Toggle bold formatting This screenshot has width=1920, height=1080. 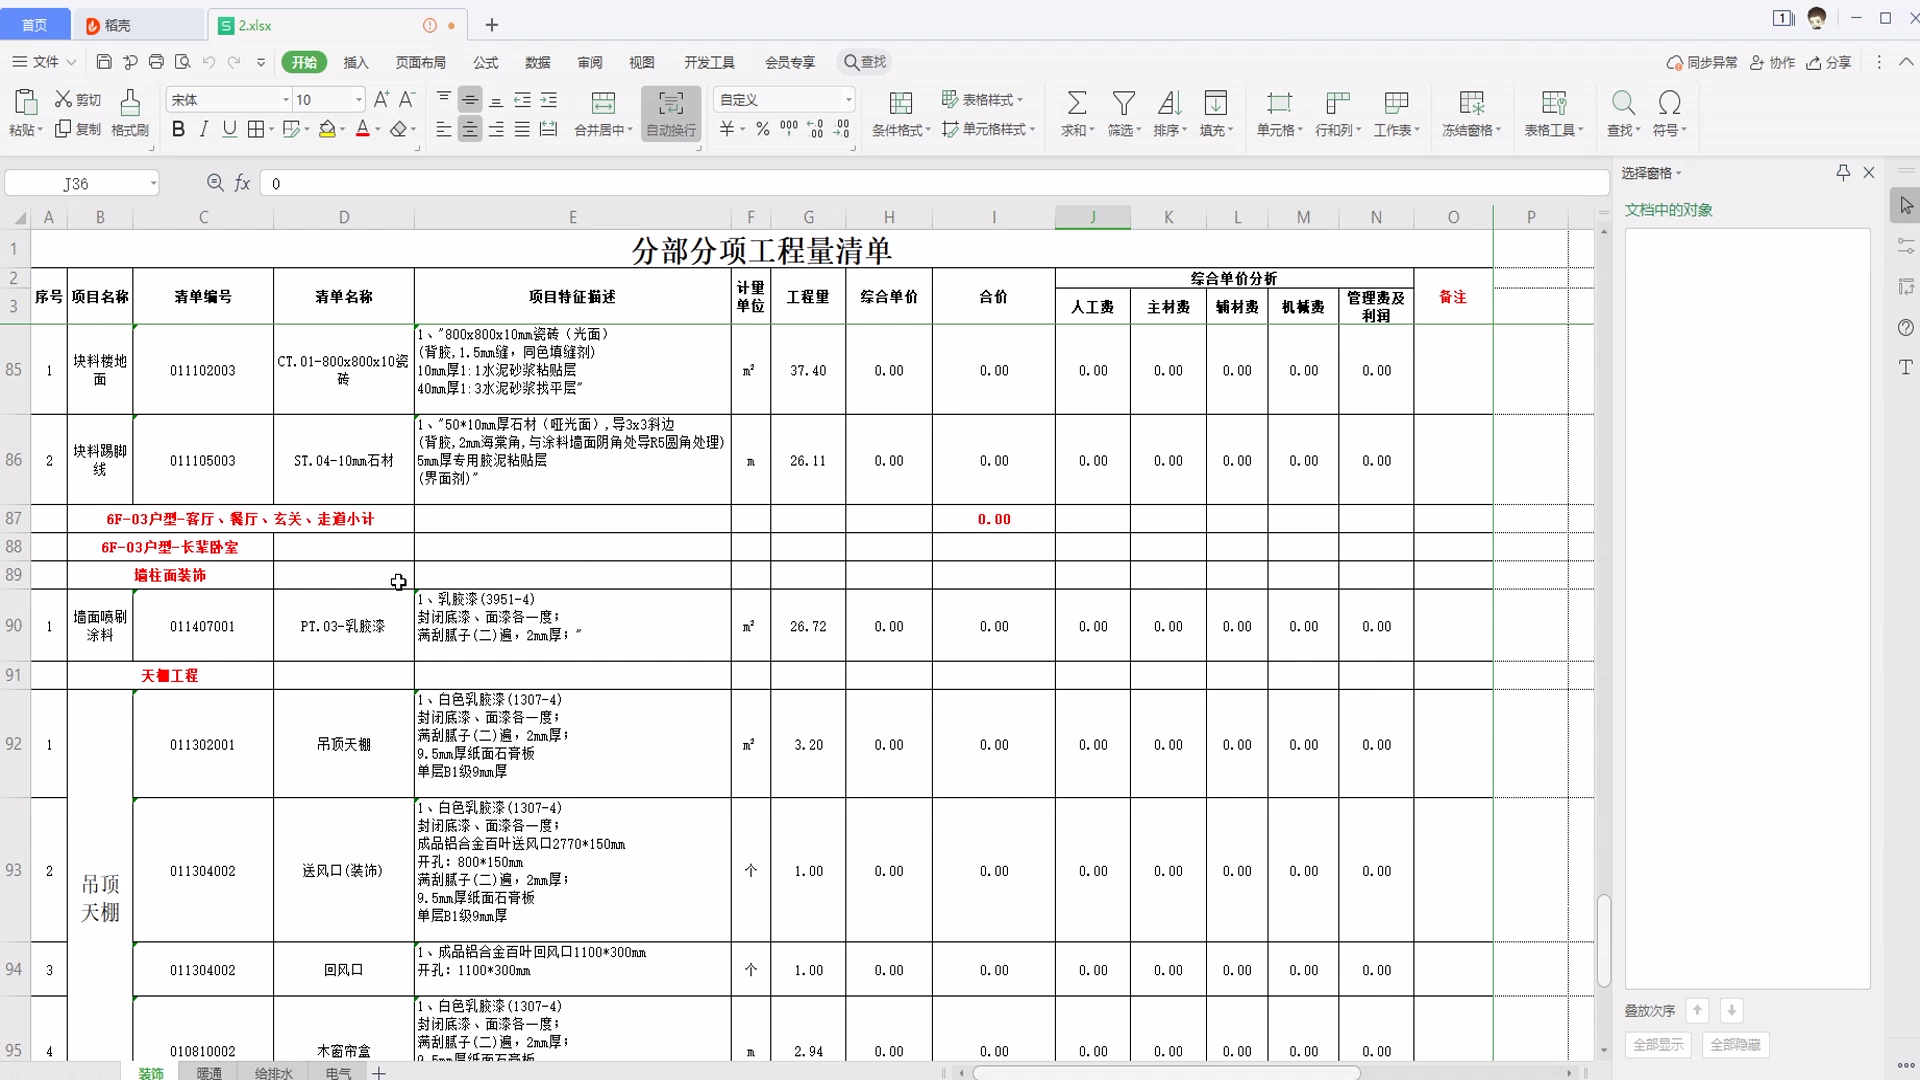(178, 129)
